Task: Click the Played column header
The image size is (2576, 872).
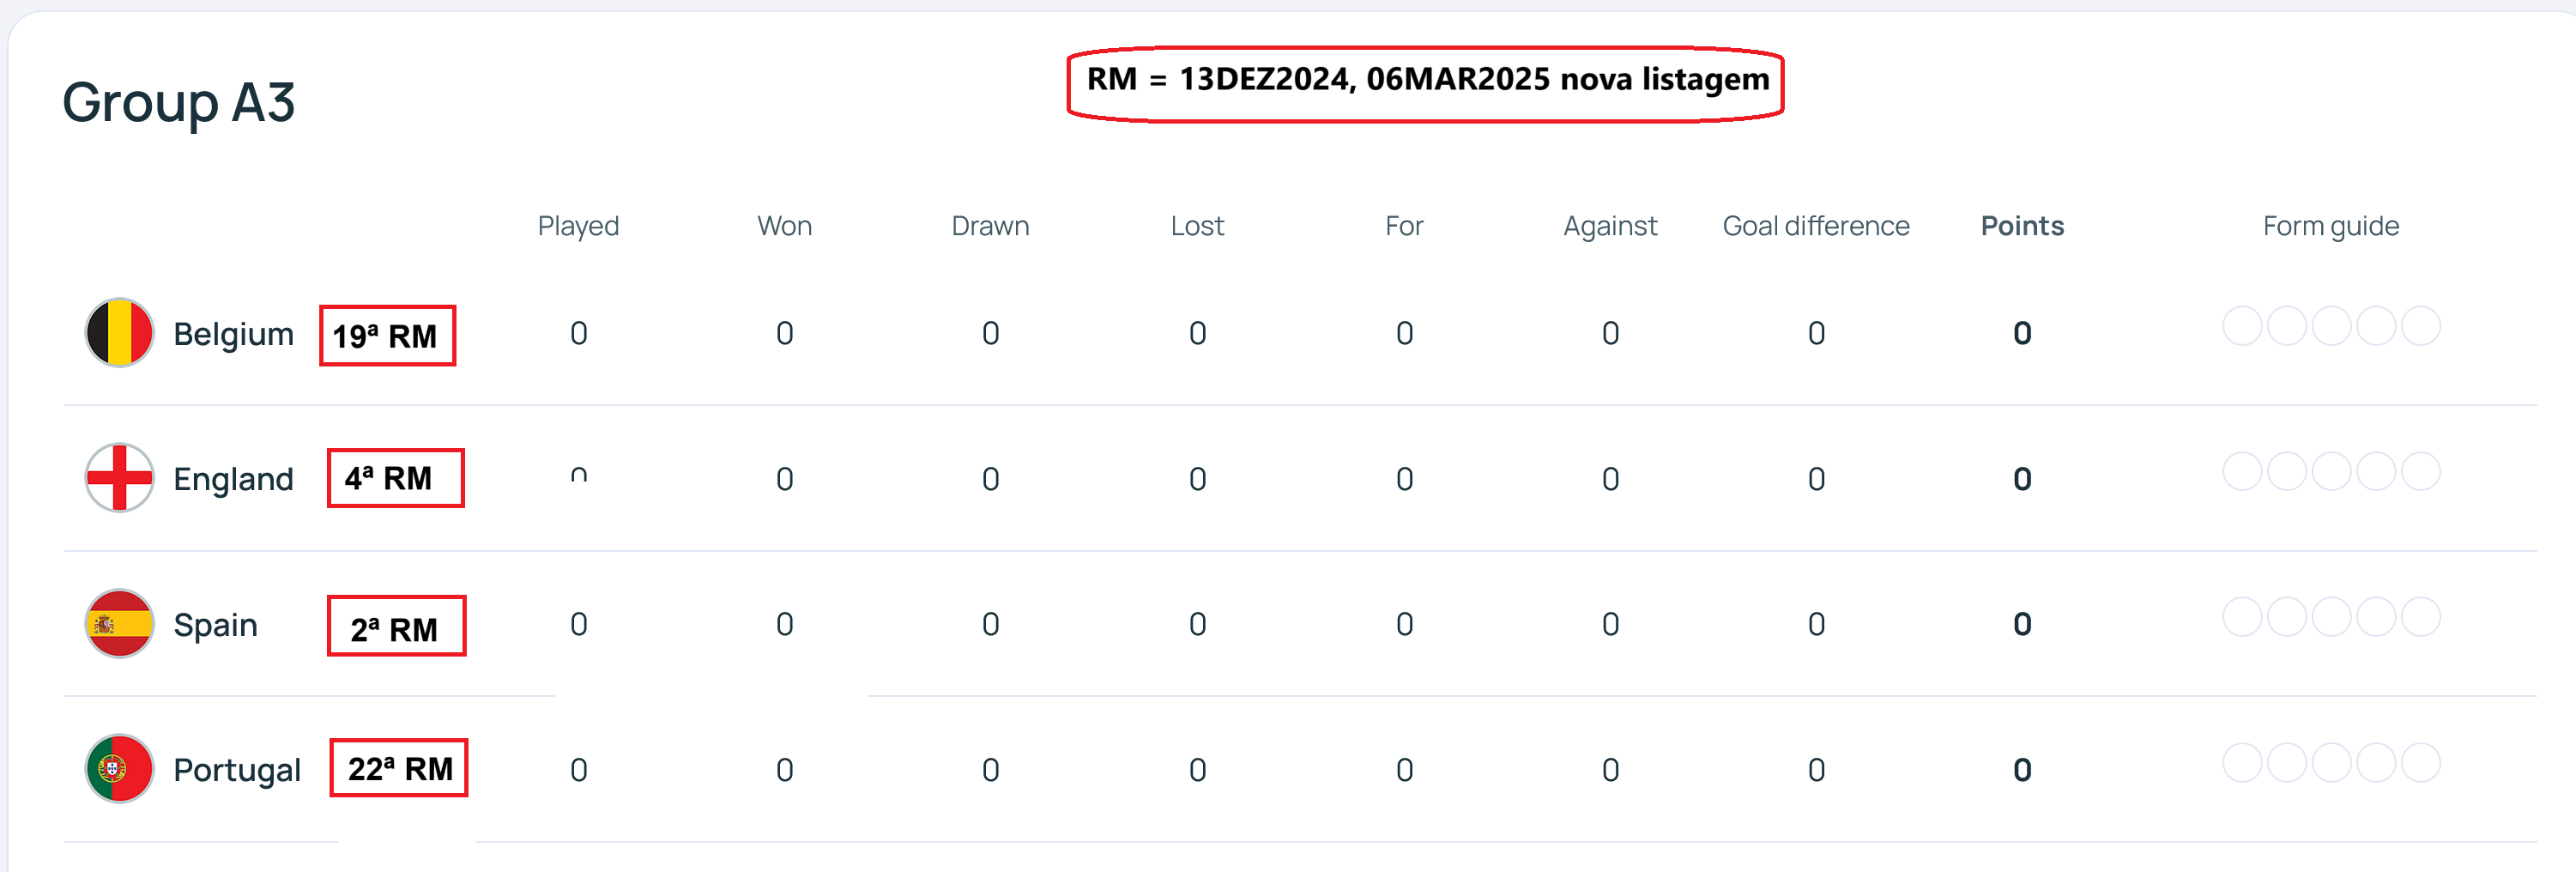Action: 578,226
